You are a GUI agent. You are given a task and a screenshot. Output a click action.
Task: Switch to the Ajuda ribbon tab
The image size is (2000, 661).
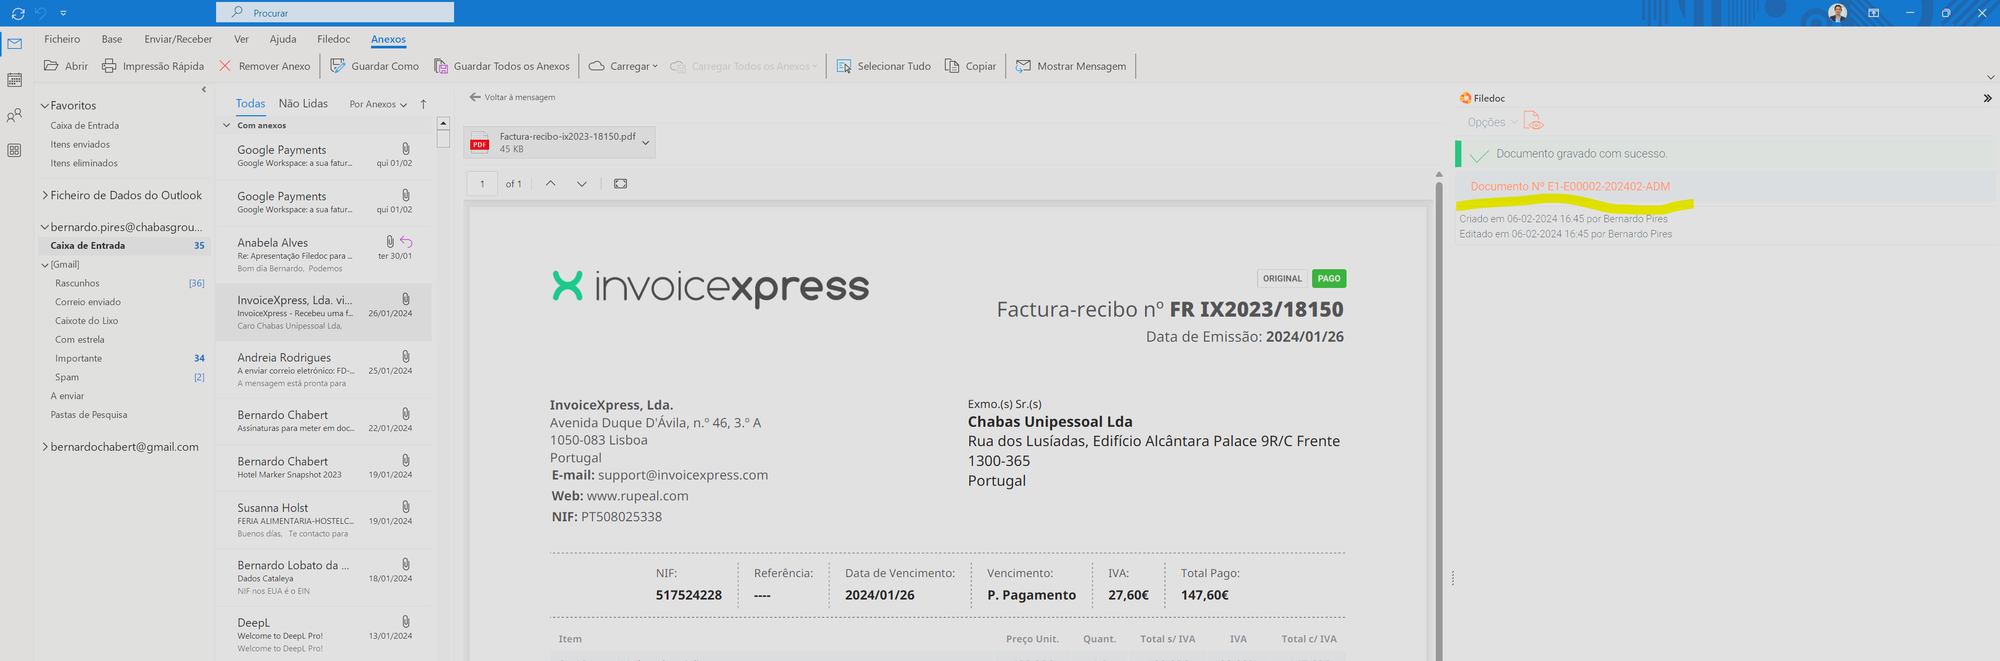(283, 39)
